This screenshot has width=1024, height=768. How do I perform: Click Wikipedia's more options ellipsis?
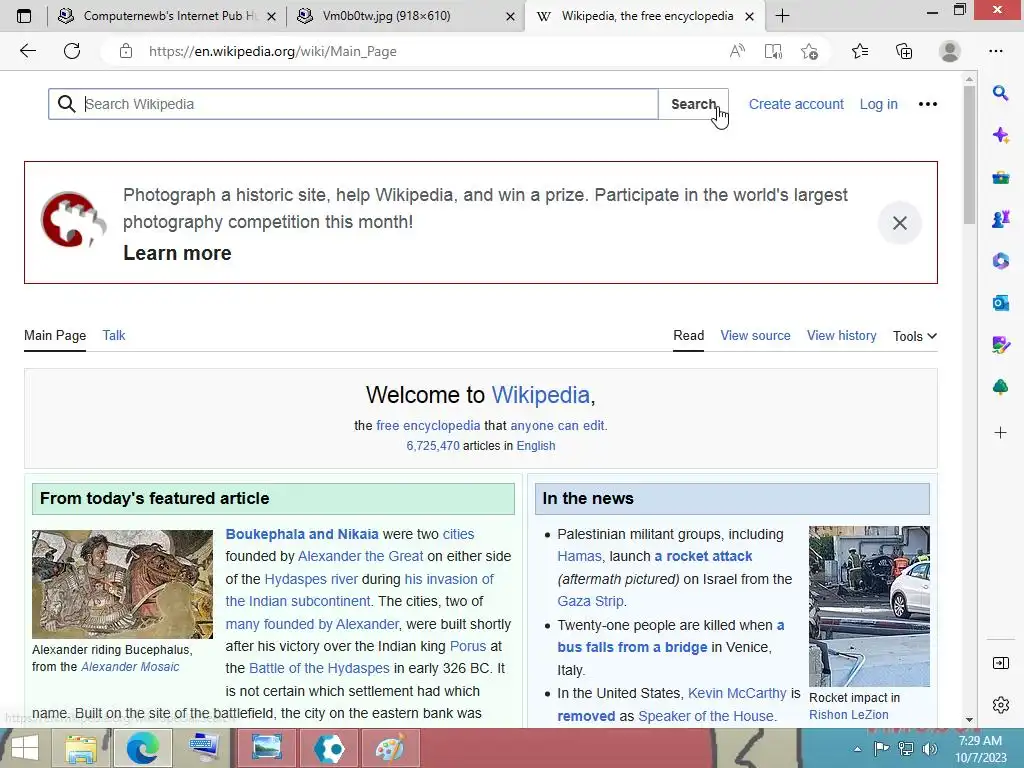(927, 104)
